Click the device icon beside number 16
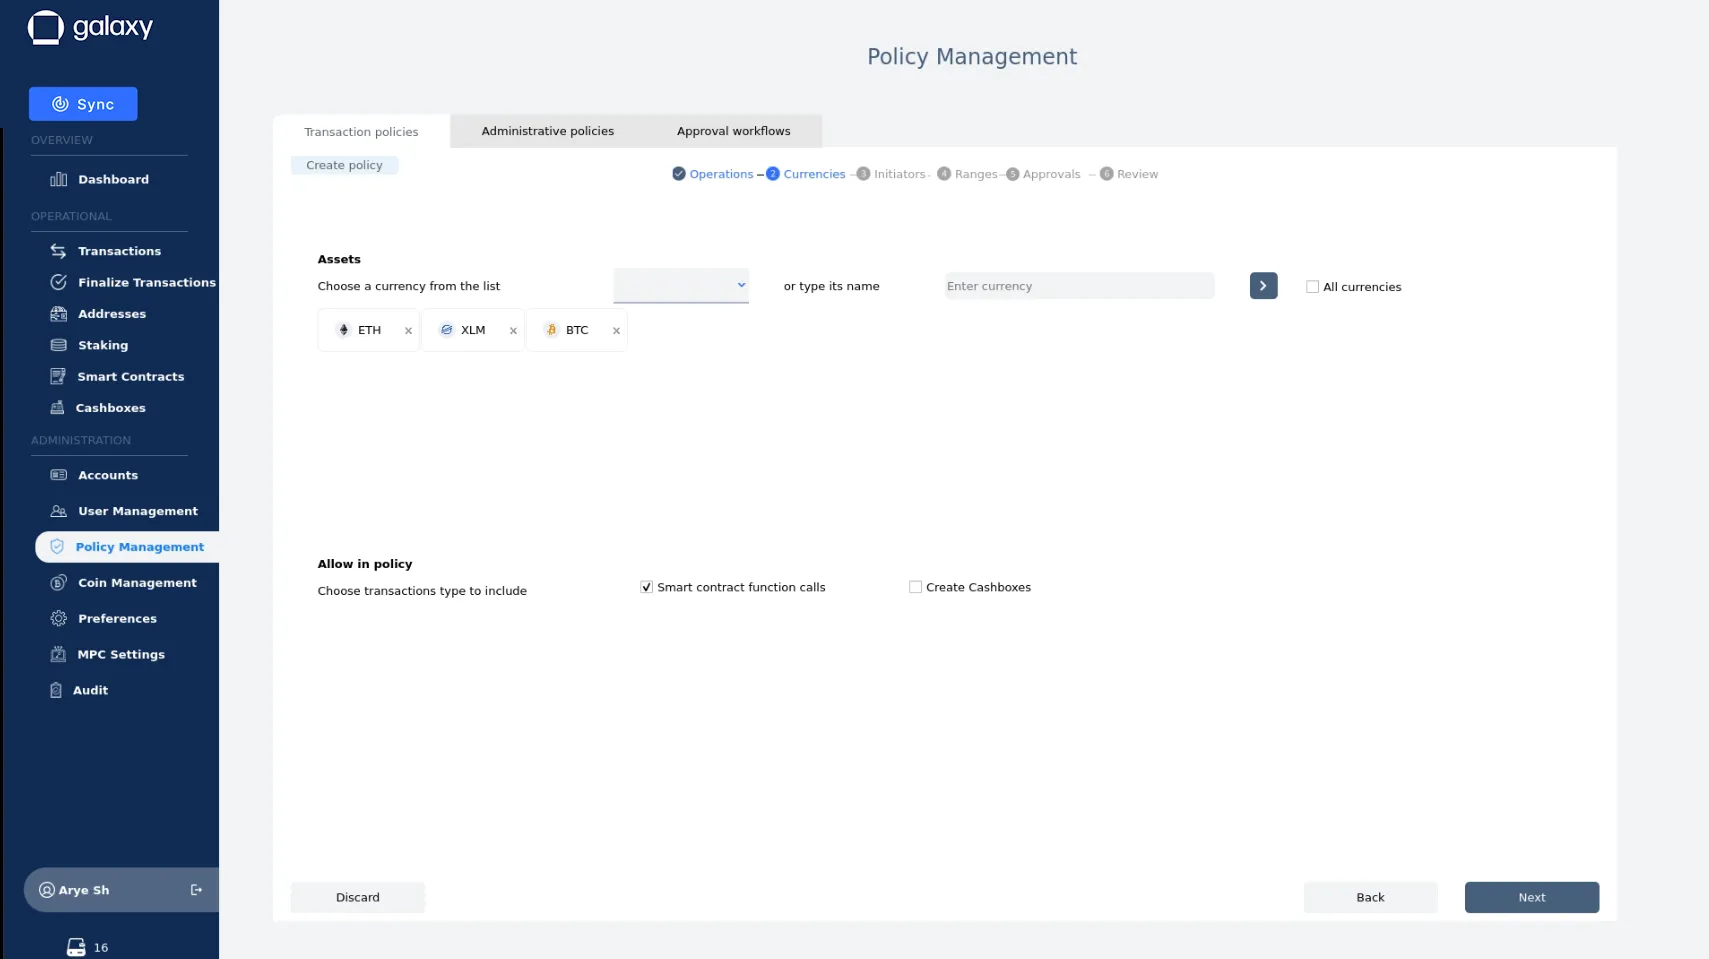 (x=76, y=947)
